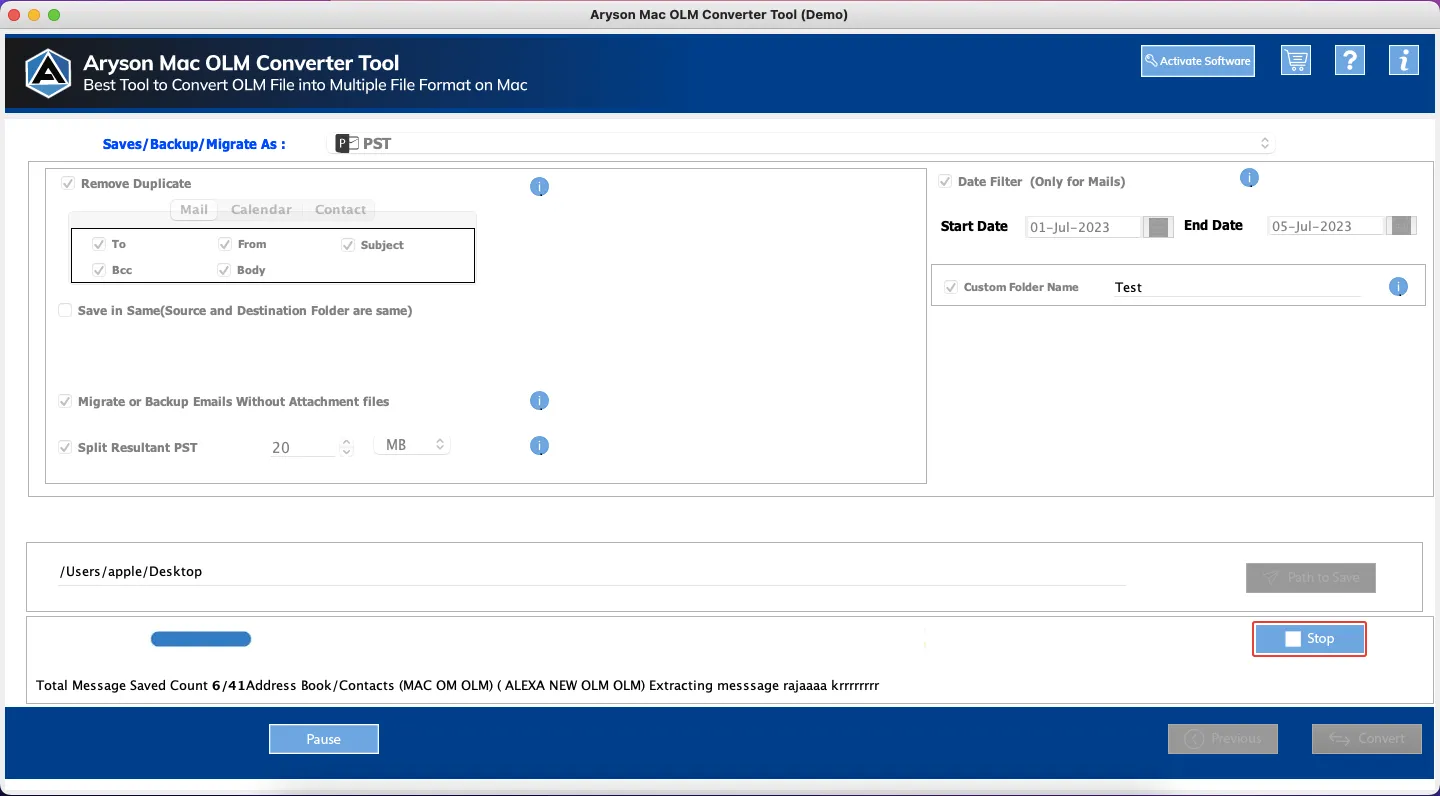Click the Custom Folder Name text field
1440x796 pixels.
pyautogui.click(x=1238, y=287)
